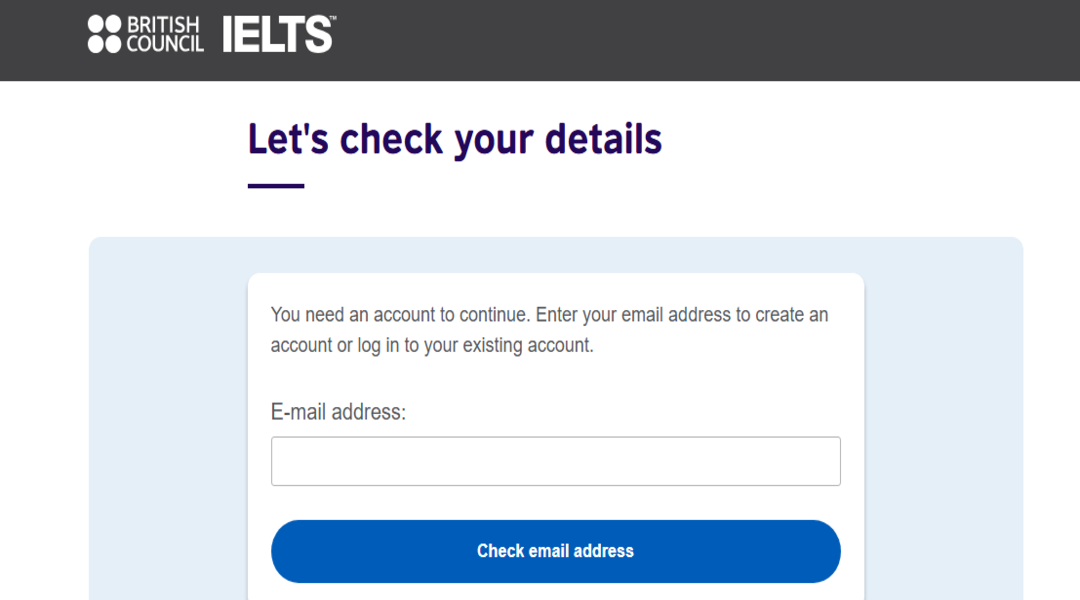Focus the E-mail address input field
This screenshot has width=1080, height=600.
click(555, 461)
